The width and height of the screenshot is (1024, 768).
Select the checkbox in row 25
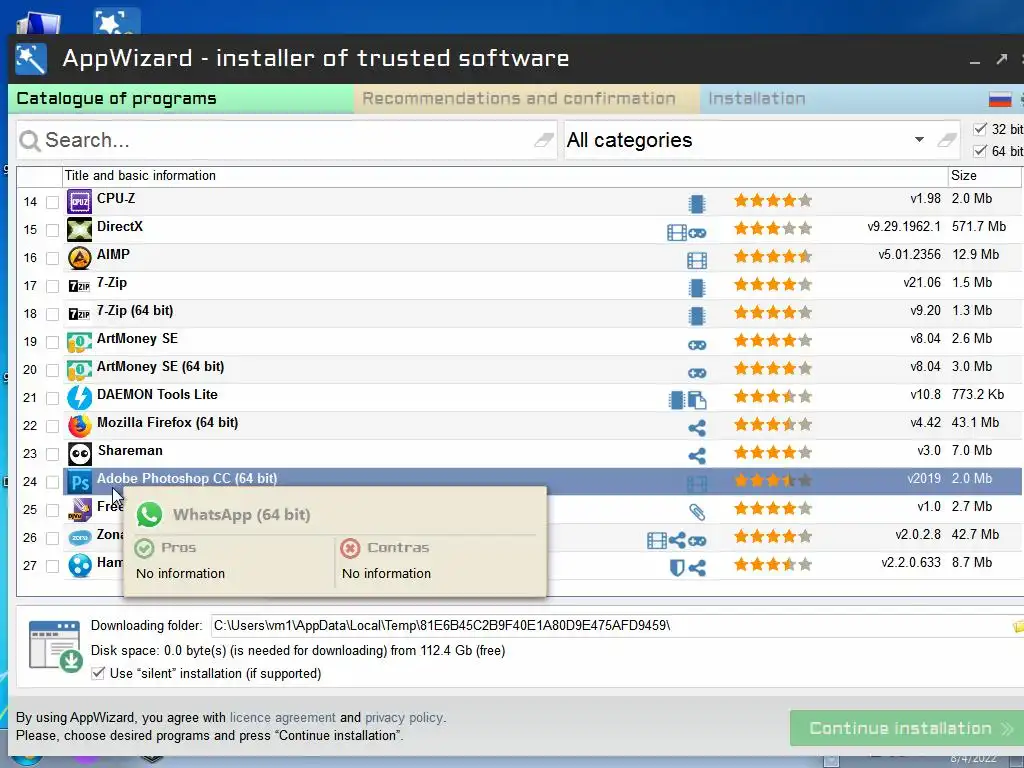(52, 510)
